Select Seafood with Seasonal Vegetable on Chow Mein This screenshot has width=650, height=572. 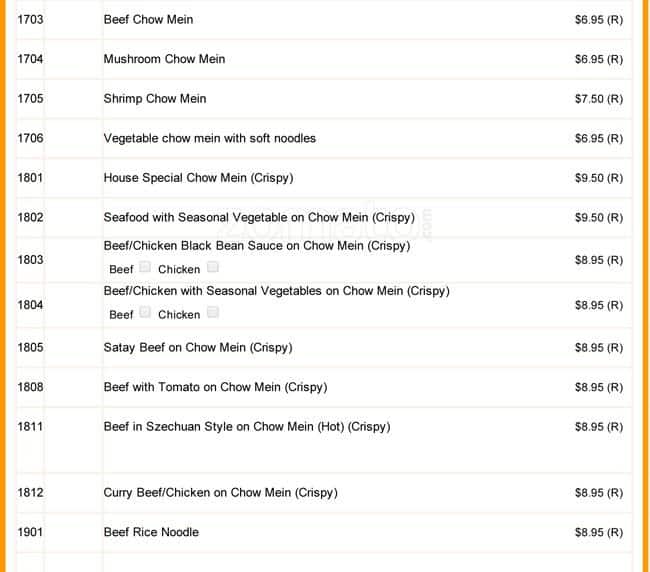(258, 217)
